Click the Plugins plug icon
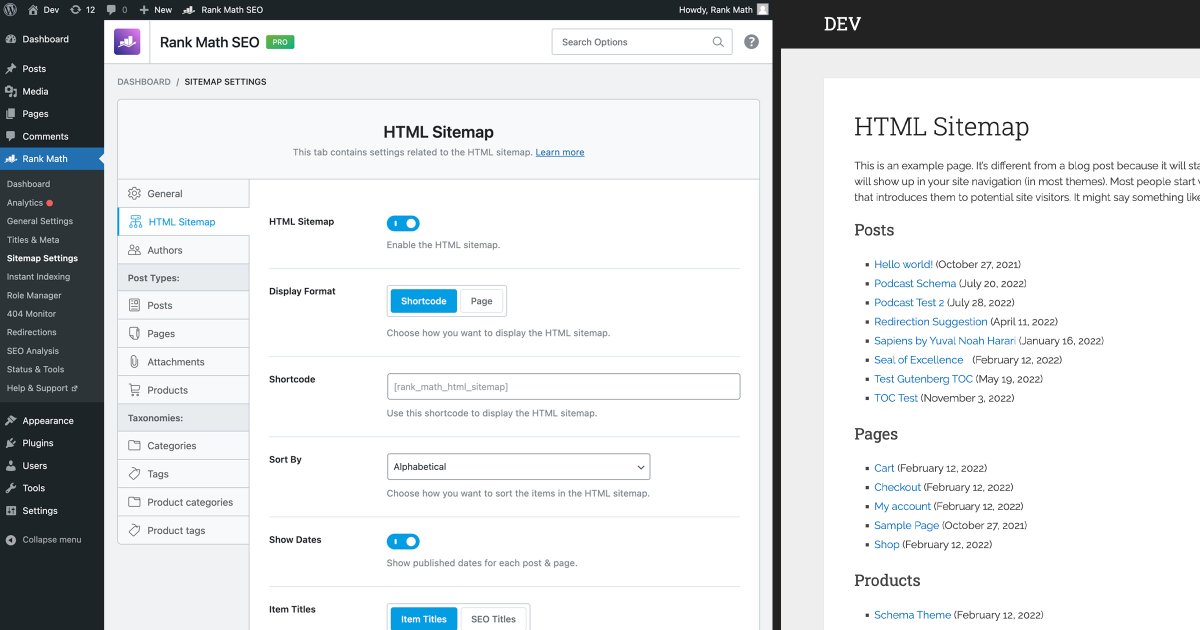This screenshot has height=630, width=1200. [x=11, y=443]
